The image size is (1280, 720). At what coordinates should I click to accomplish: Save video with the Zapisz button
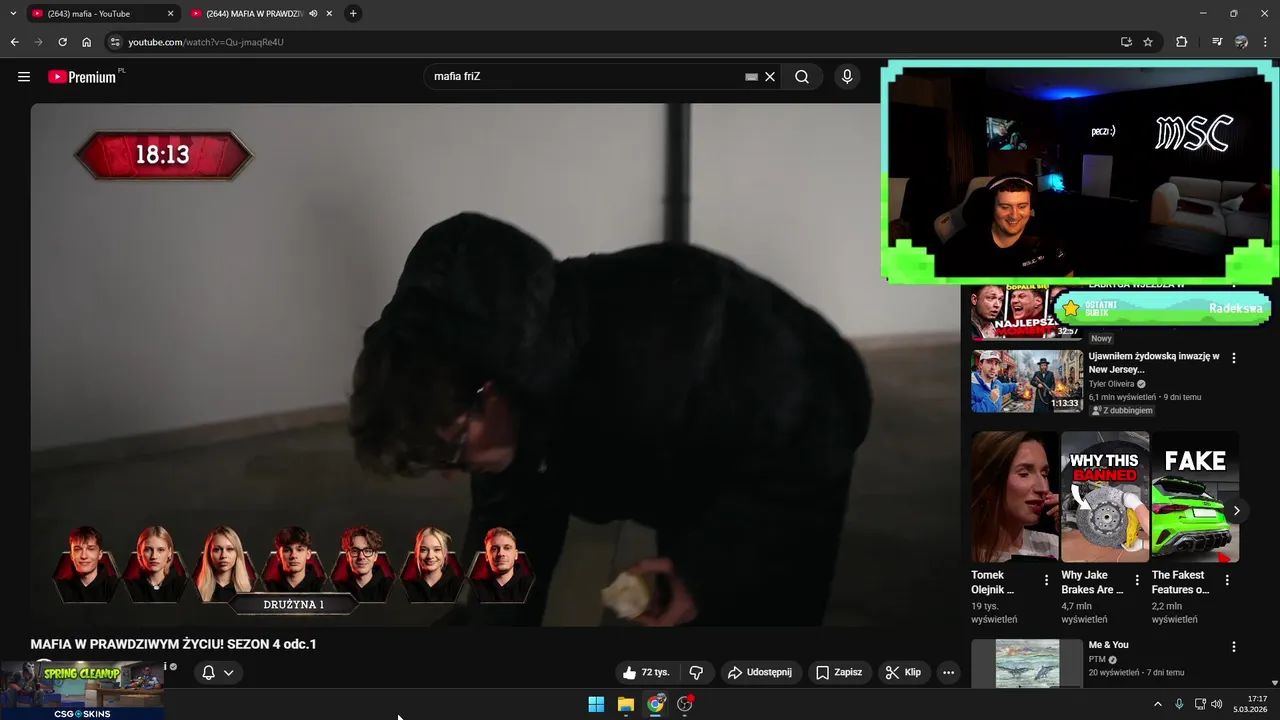coord(838,673)
